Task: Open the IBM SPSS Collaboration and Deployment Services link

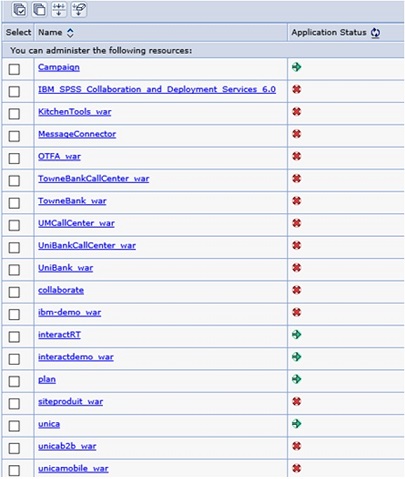Action: coord(157,89)
